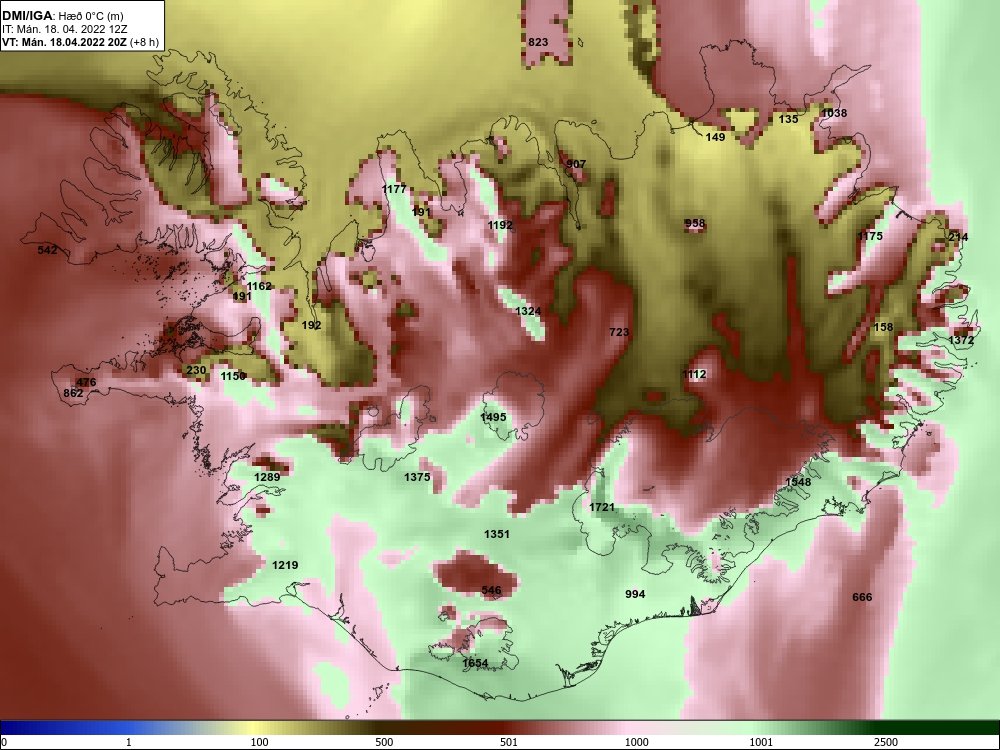Click the 476 height label
The image size is (1000, 750).
pos(86,383)
